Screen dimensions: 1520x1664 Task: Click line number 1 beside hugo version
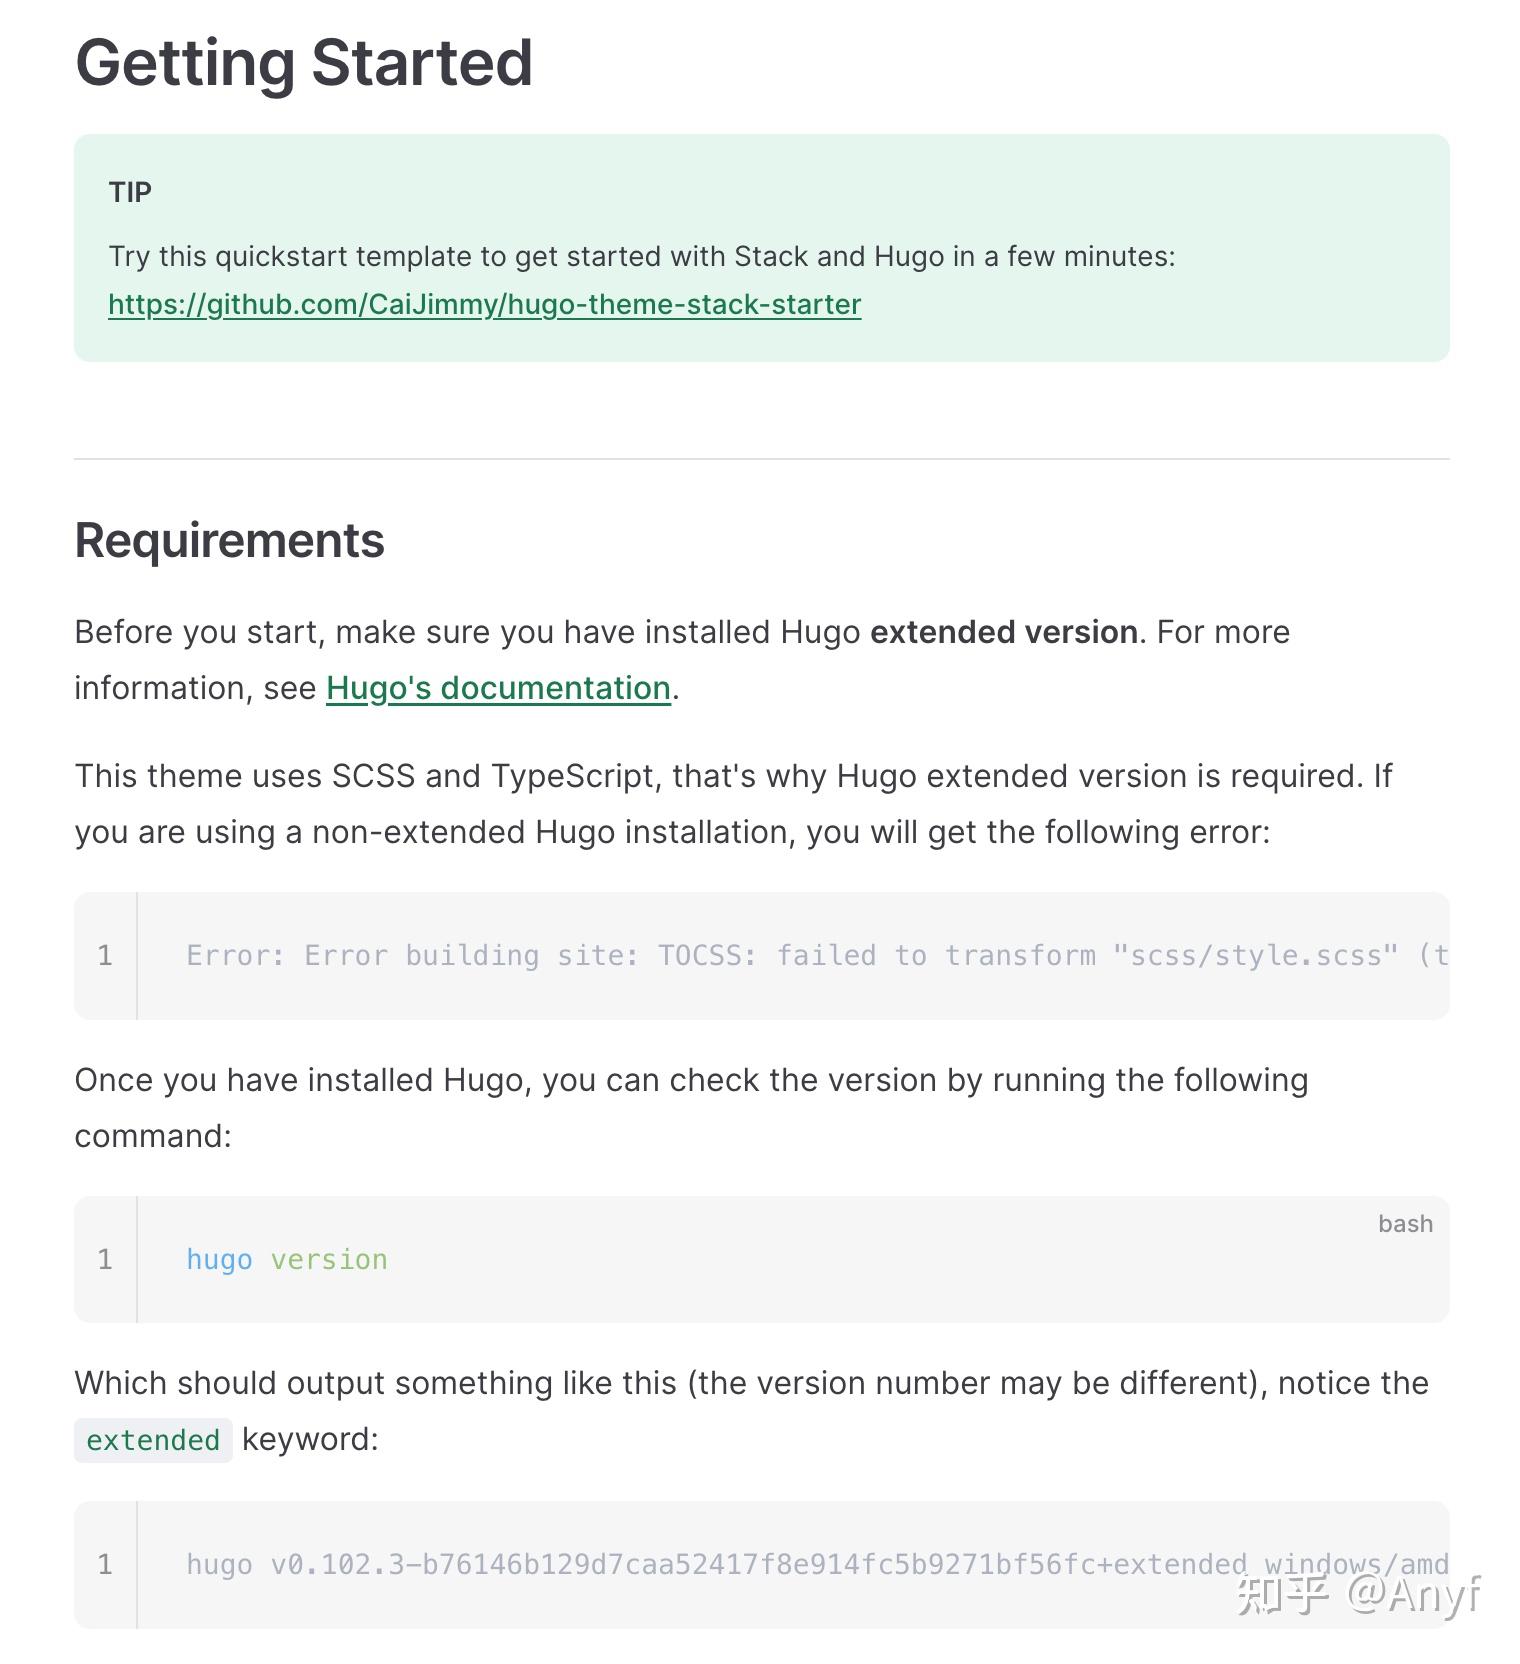105,1260
